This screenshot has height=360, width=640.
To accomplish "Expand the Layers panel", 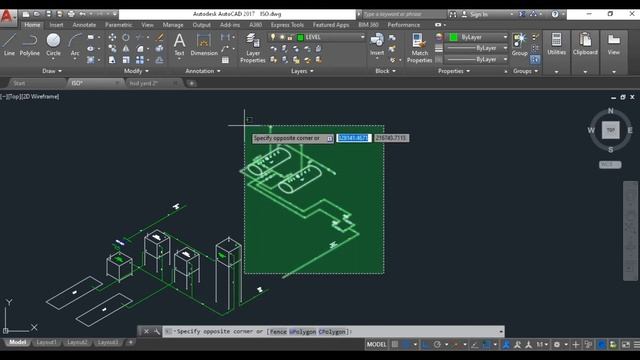I will coord(302,71).
